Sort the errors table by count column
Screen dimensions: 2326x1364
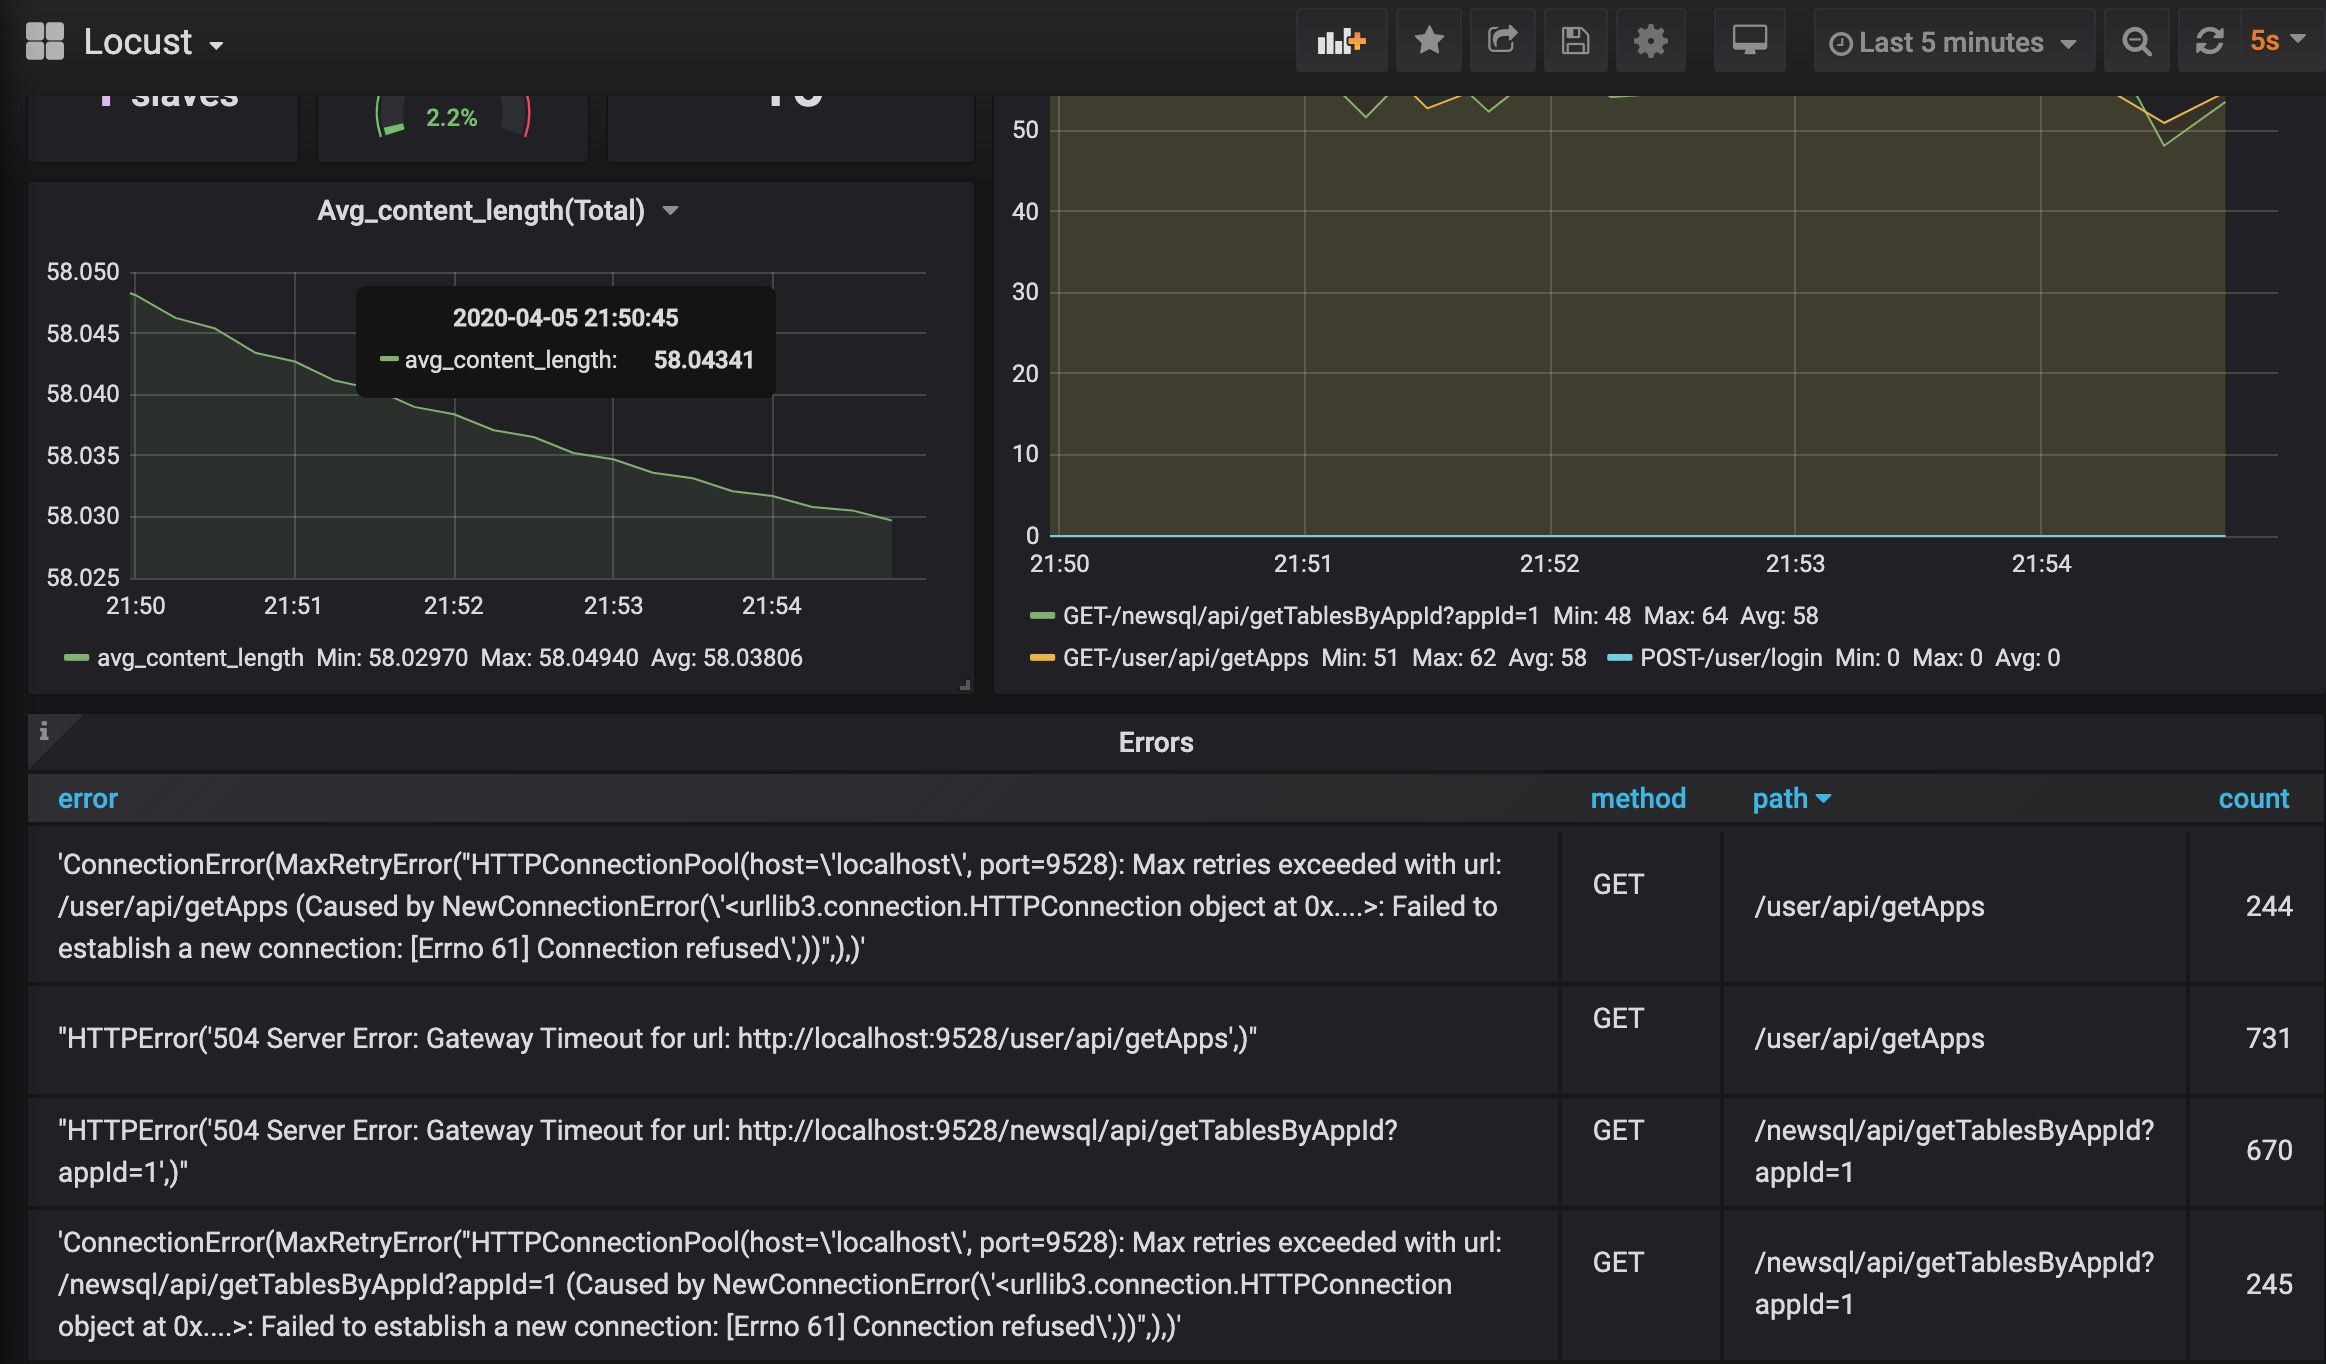(2253, 798)
